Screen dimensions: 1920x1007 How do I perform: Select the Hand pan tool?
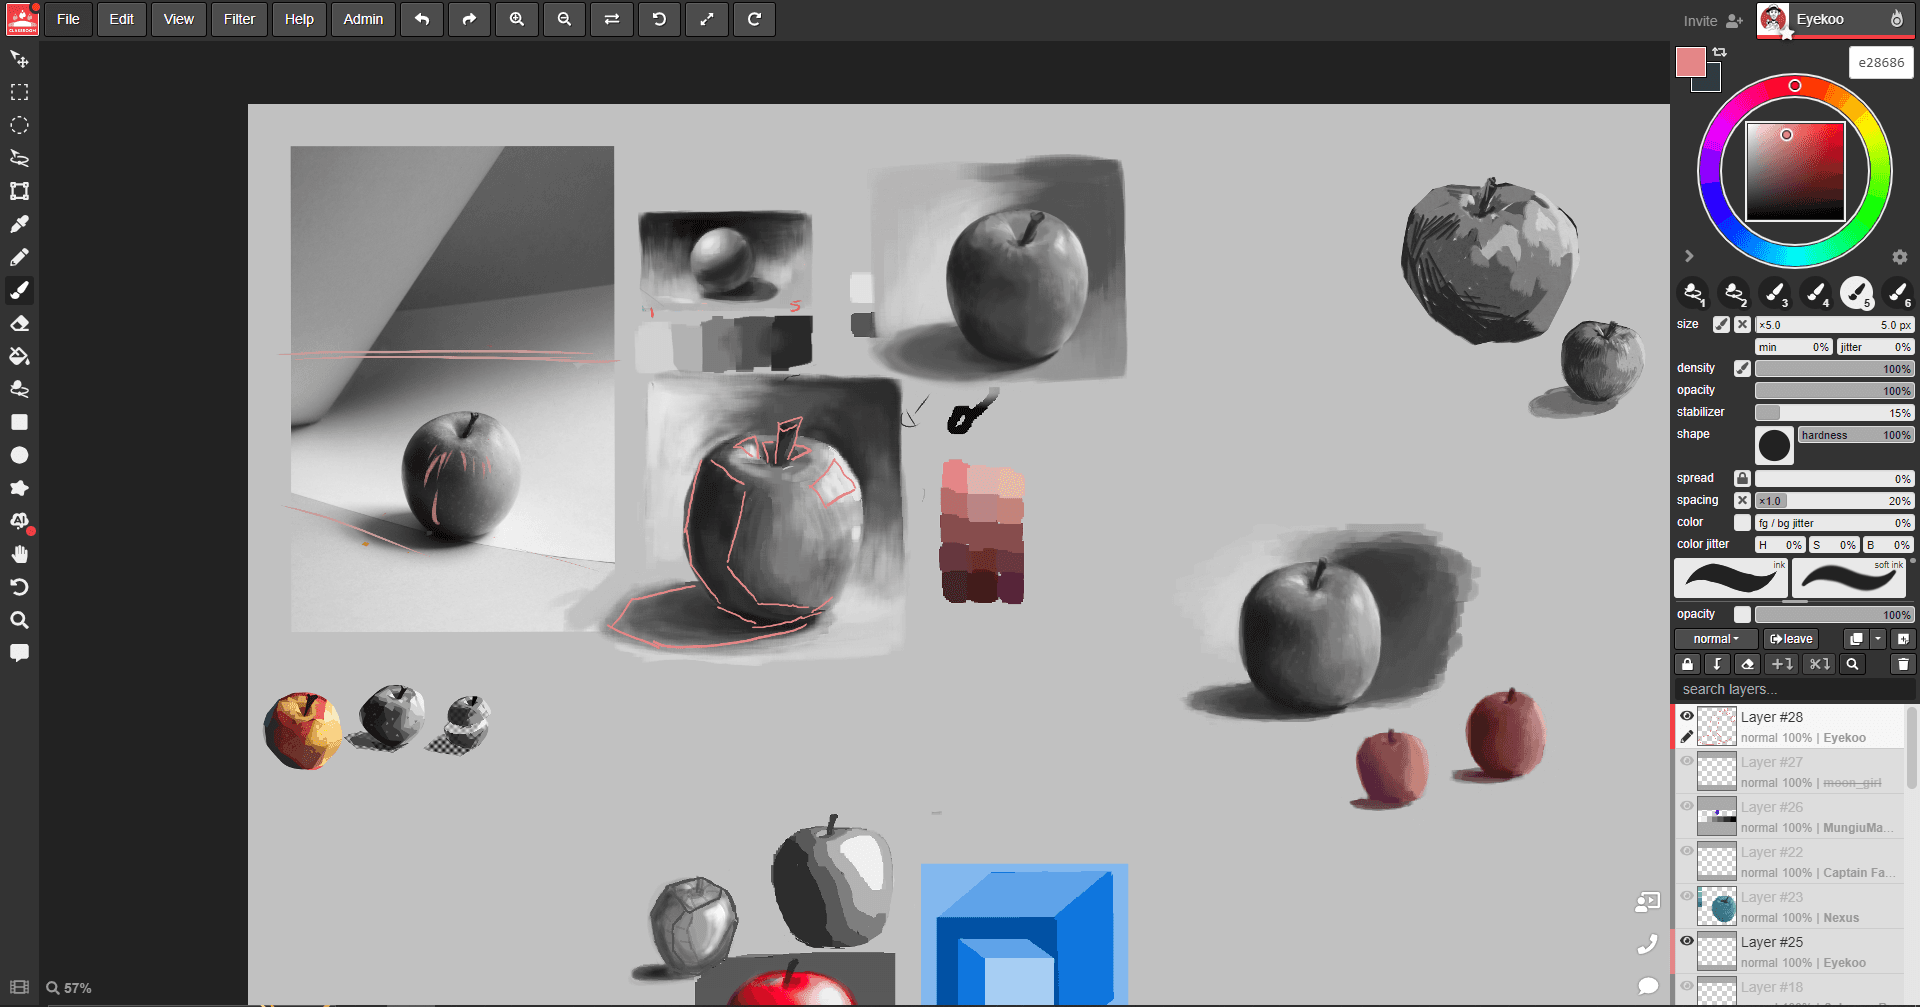click(x=19, y=554)
